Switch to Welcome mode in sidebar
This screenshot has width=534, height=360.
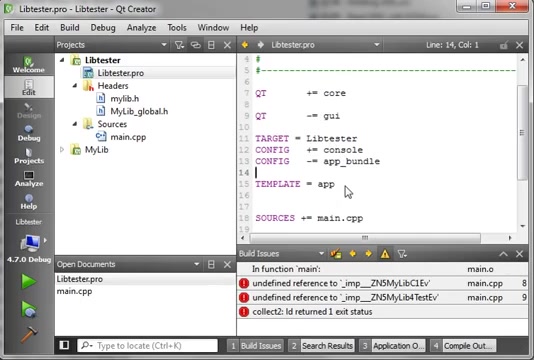pos(29,65)
